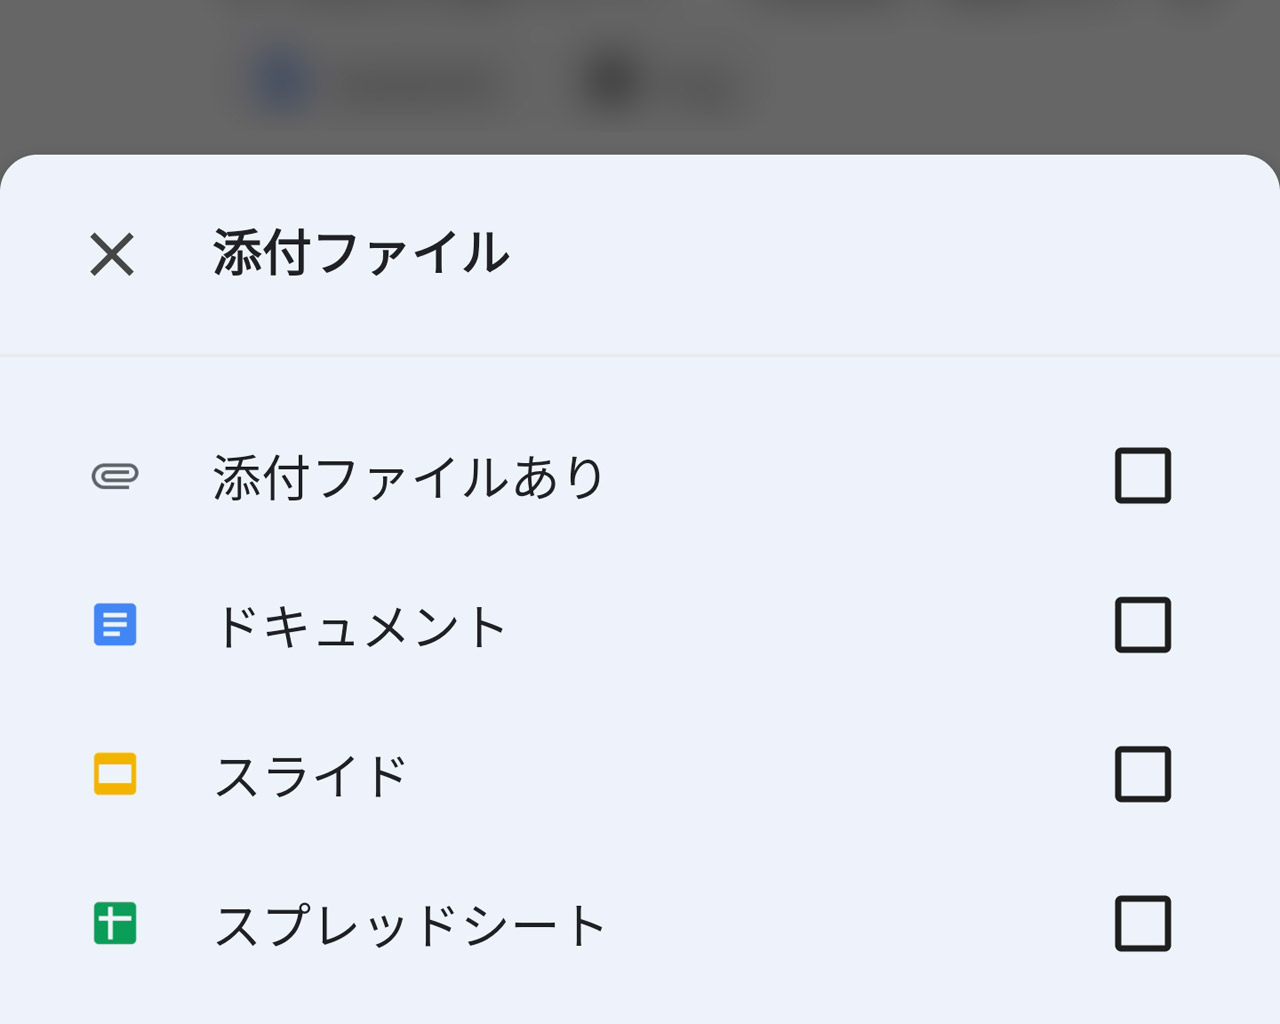1280x1024 pixels.
Task: Click the blue Google Docs icon
Action: pyautogui.click(x=115, y=625)
